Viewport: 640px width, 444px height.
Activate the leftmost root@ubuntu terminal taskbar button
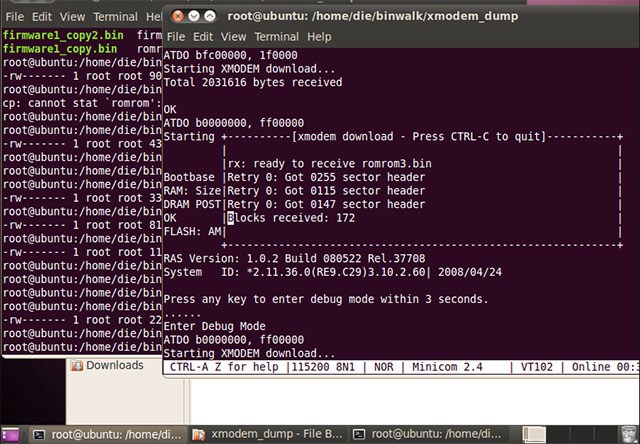(x=109, y=435)
